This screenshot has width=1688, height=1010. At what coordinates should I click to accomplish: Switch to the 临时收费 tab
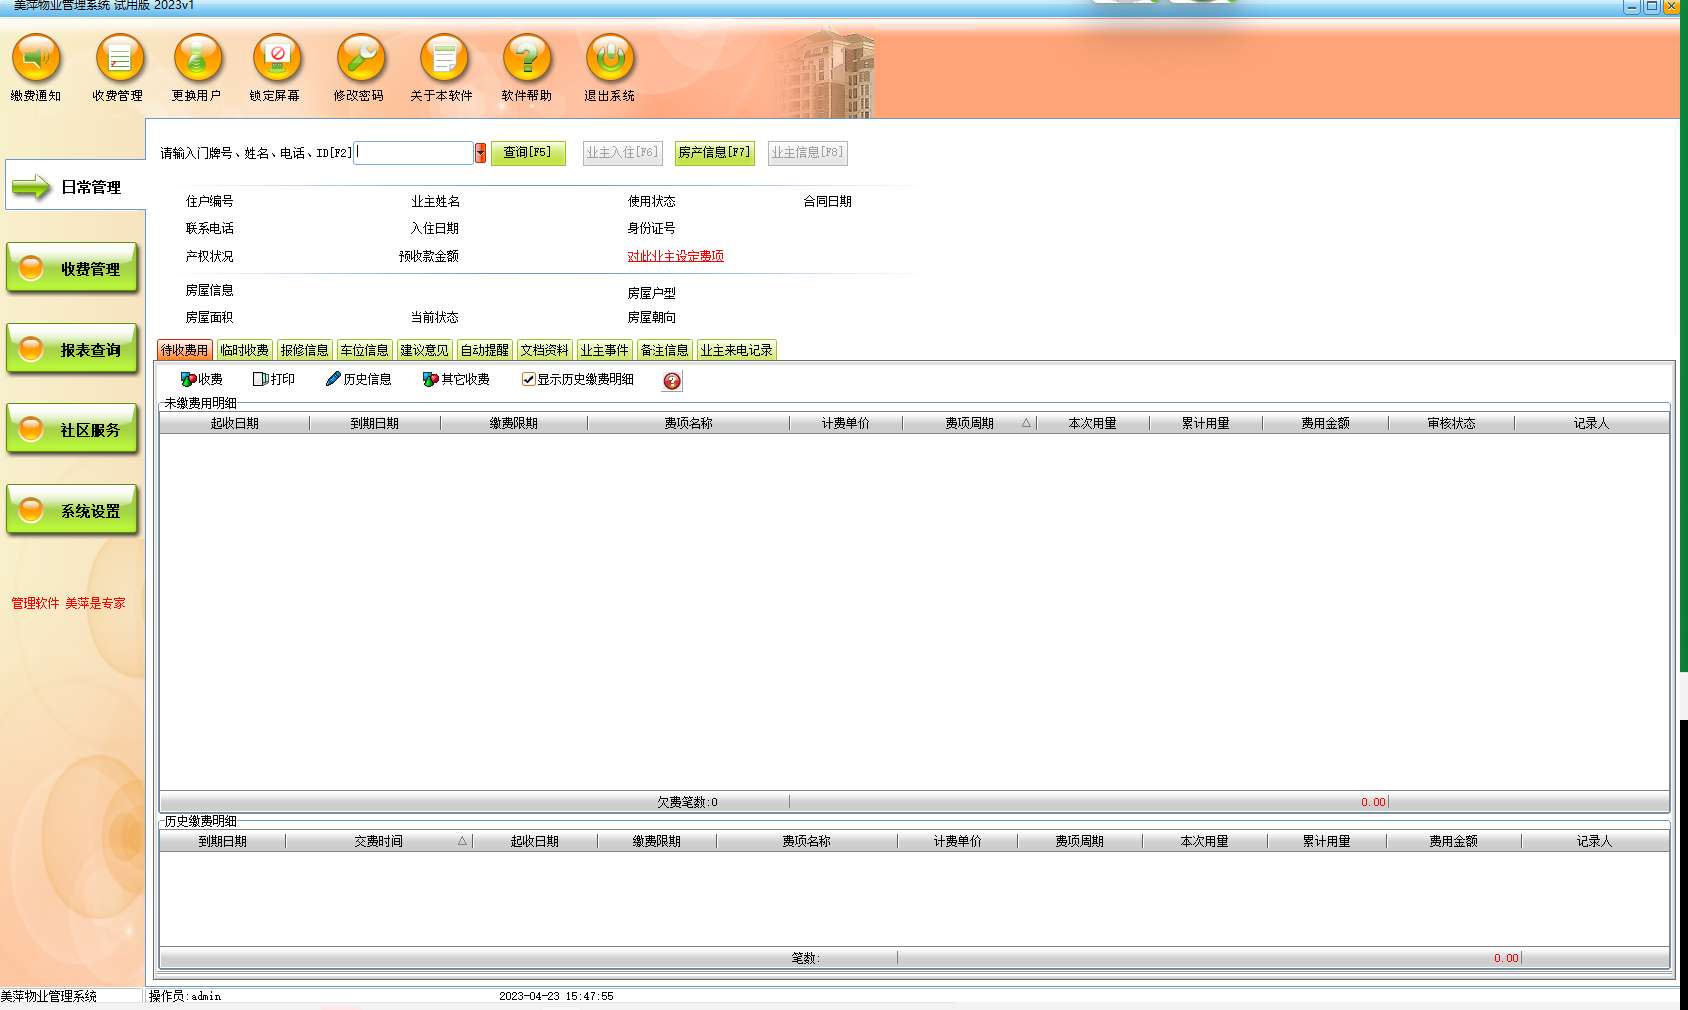coord(244,351)
